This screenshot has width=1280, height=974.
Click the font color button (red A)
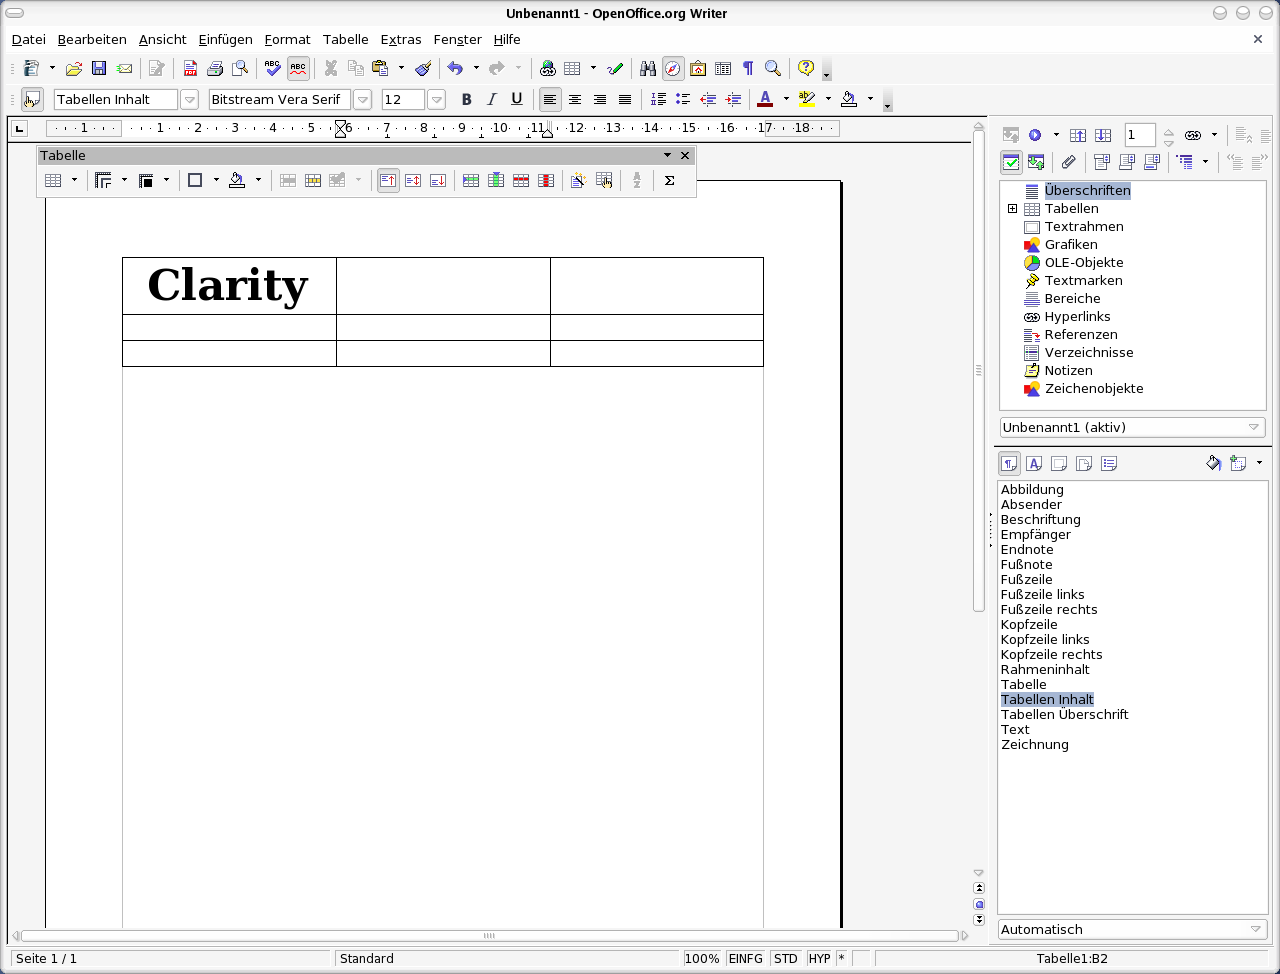tap(766, 99)
